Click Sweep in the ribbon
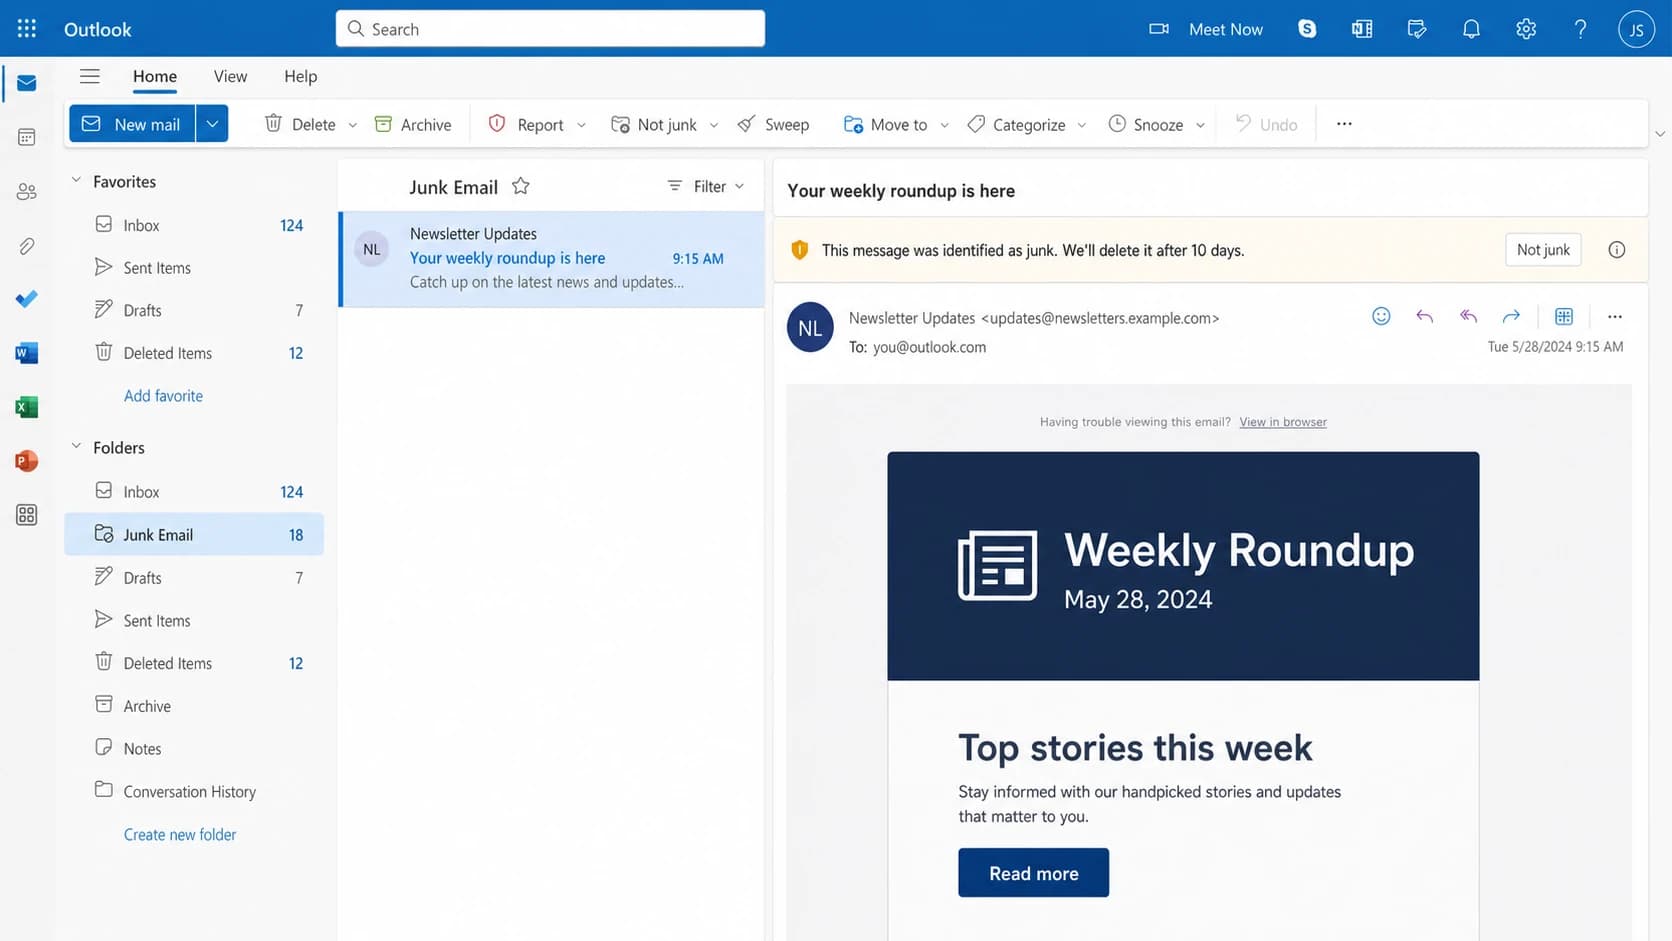This screenshot has height=941, width=1672. [773, 124]
